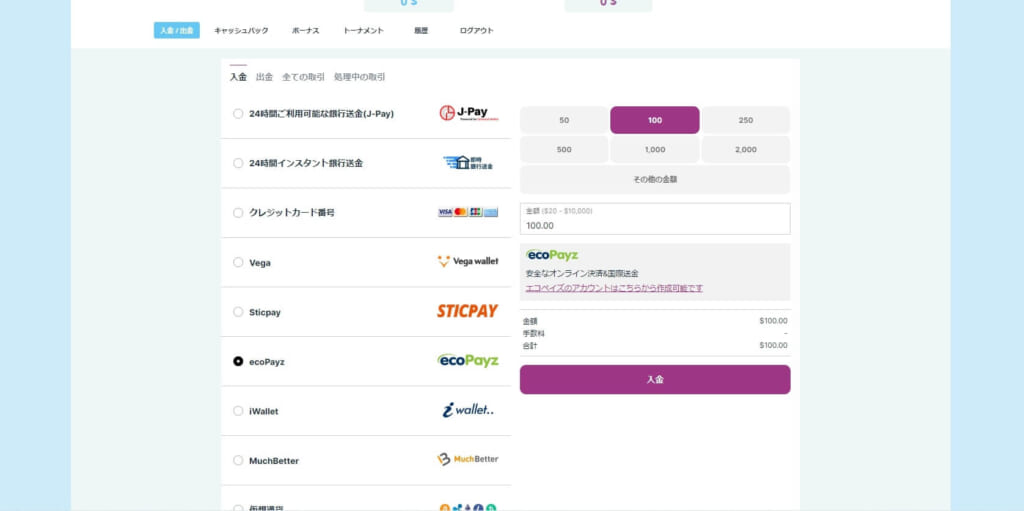Click the ログアウト menu item
Viewport: 1024px width, 511px height.
[477, 31]
